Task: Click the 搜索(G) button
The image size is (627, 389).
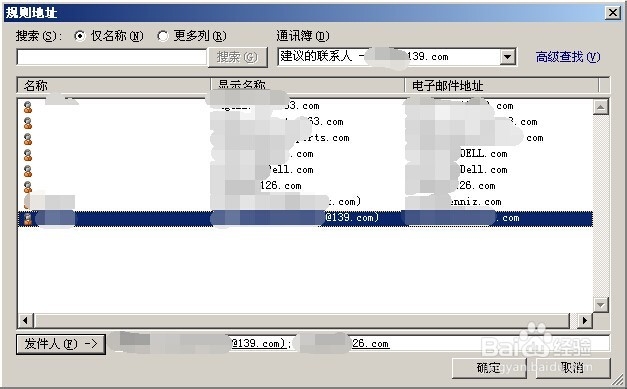Action: [x=238, y=57]
